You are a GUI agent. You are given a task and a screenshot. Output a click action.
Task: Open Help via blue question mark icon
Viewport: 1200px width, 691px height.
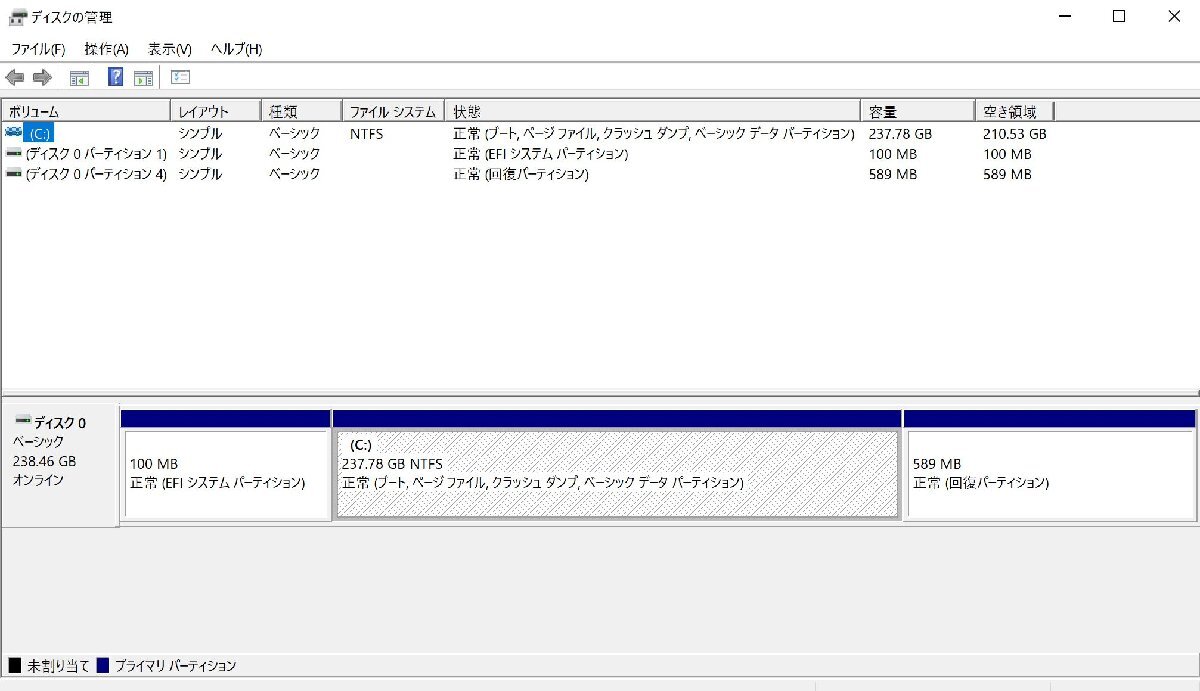coord(116,77)
